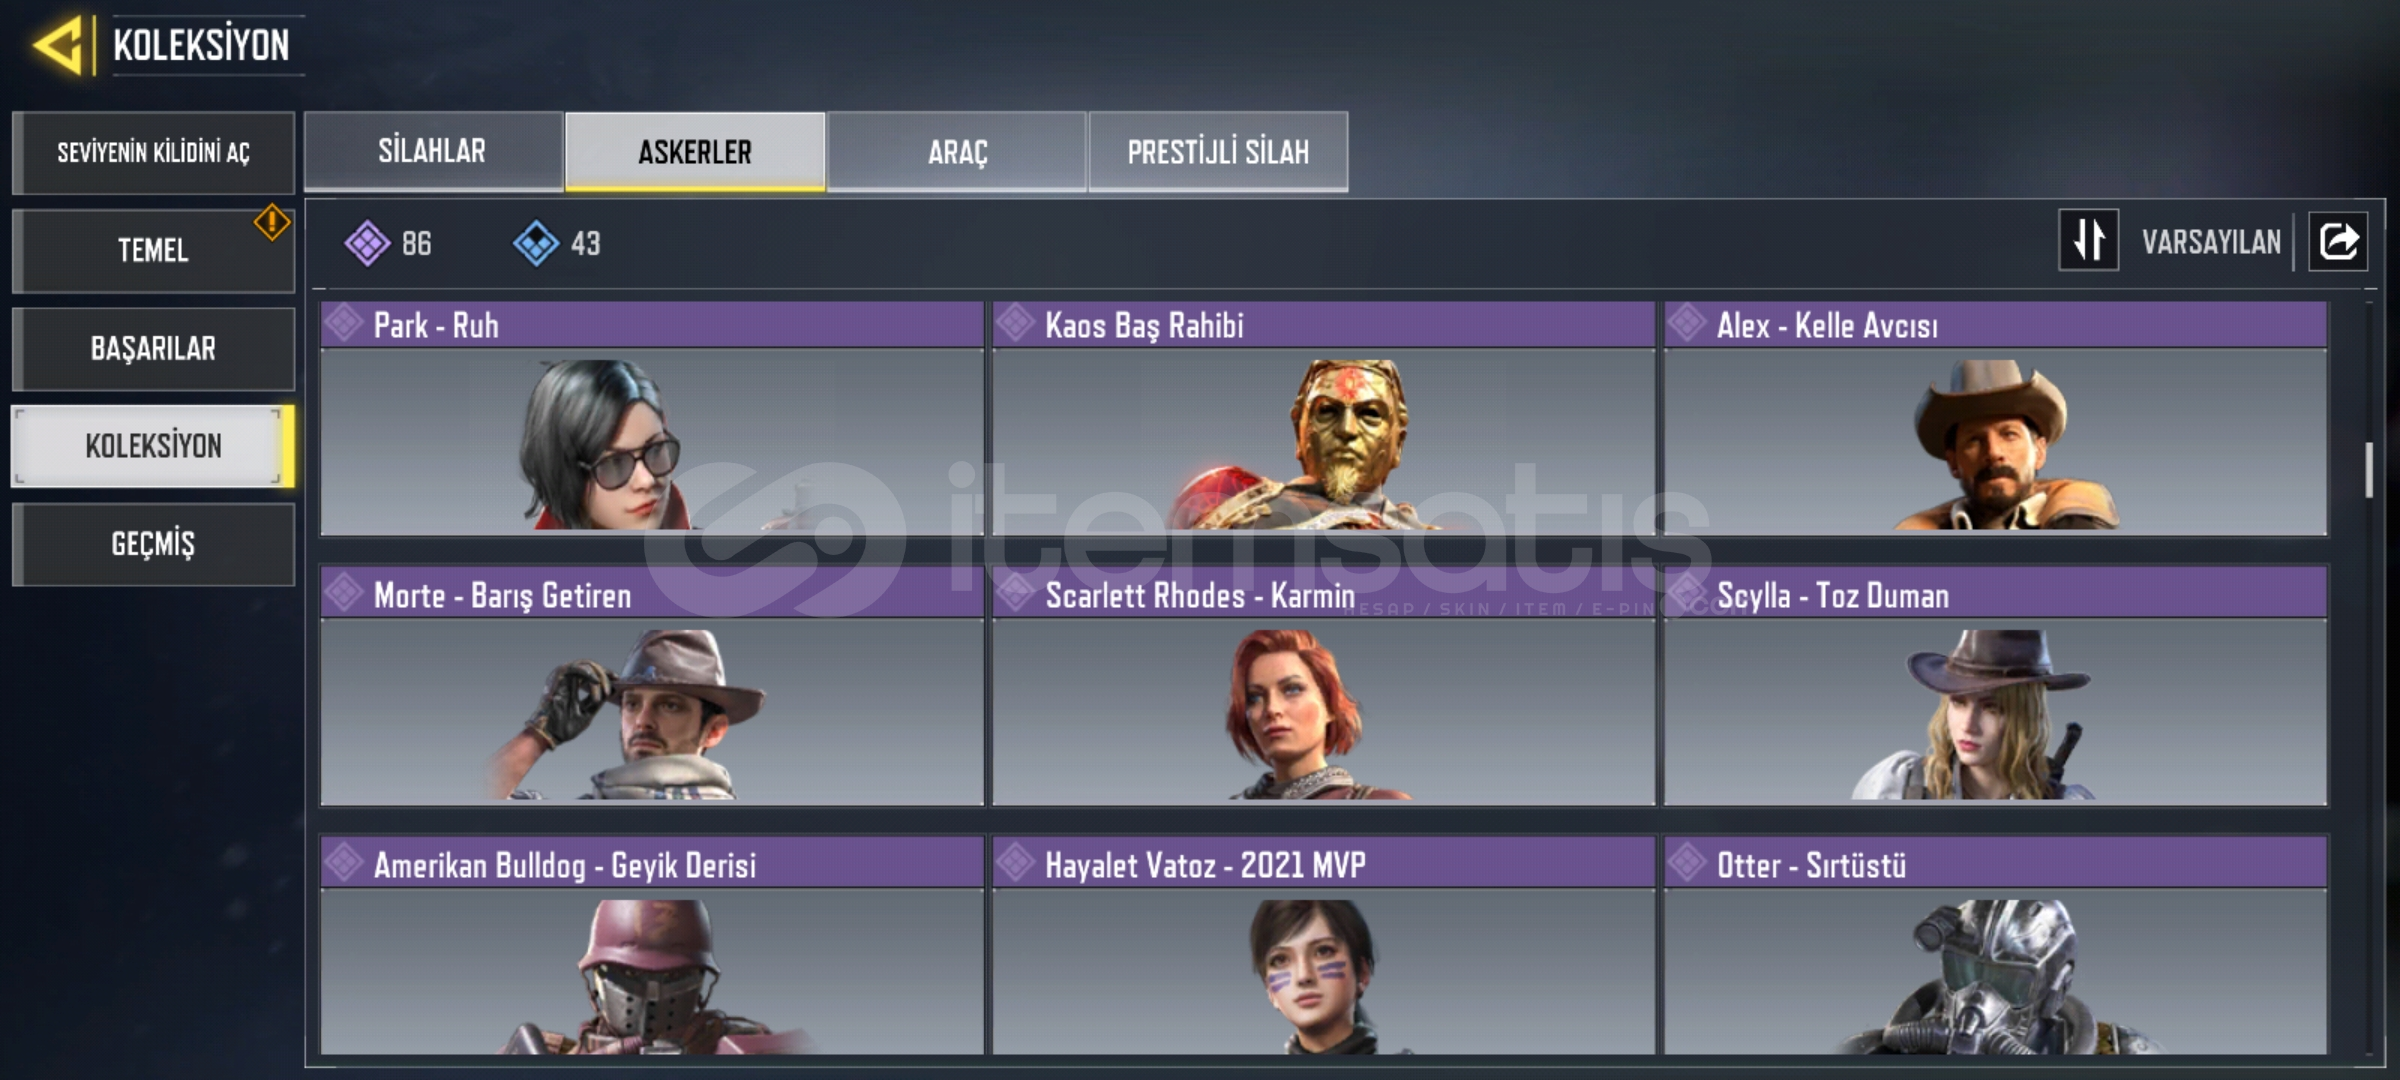Select the Scarlett Rhodes - Karmin card
The image size is (2400, 1080).
click(x=1323, y=687)
